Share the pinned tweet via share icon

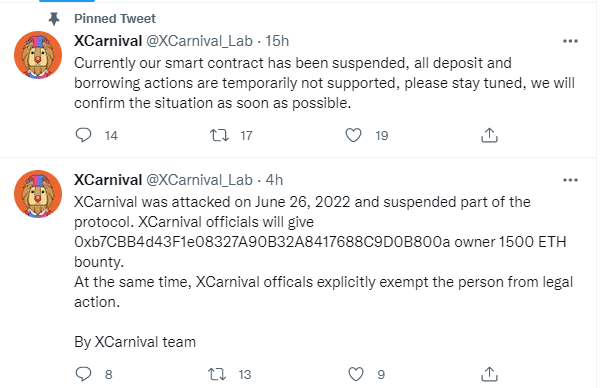[489, 135]
